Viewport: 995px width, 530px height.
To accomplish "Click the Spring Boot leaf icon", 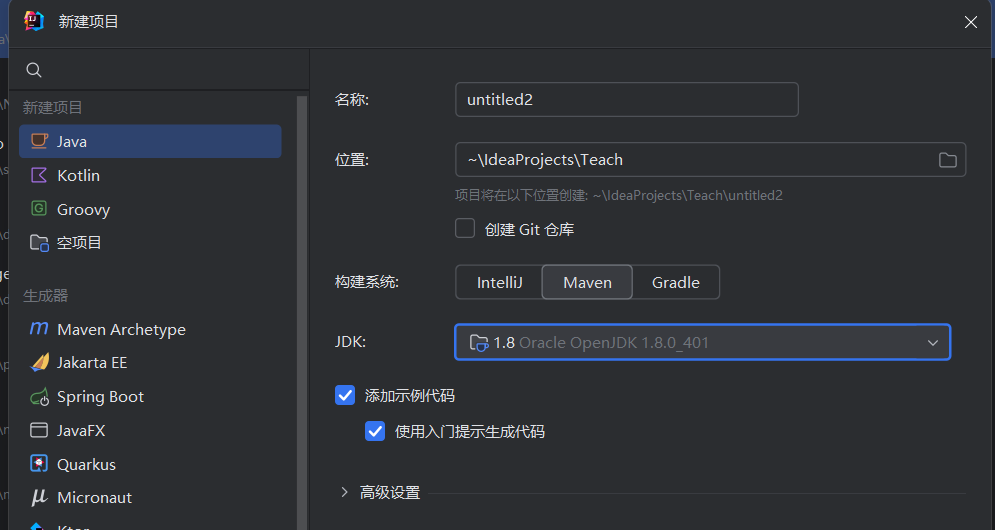I will pyautogui.click(x=39, y=397).
